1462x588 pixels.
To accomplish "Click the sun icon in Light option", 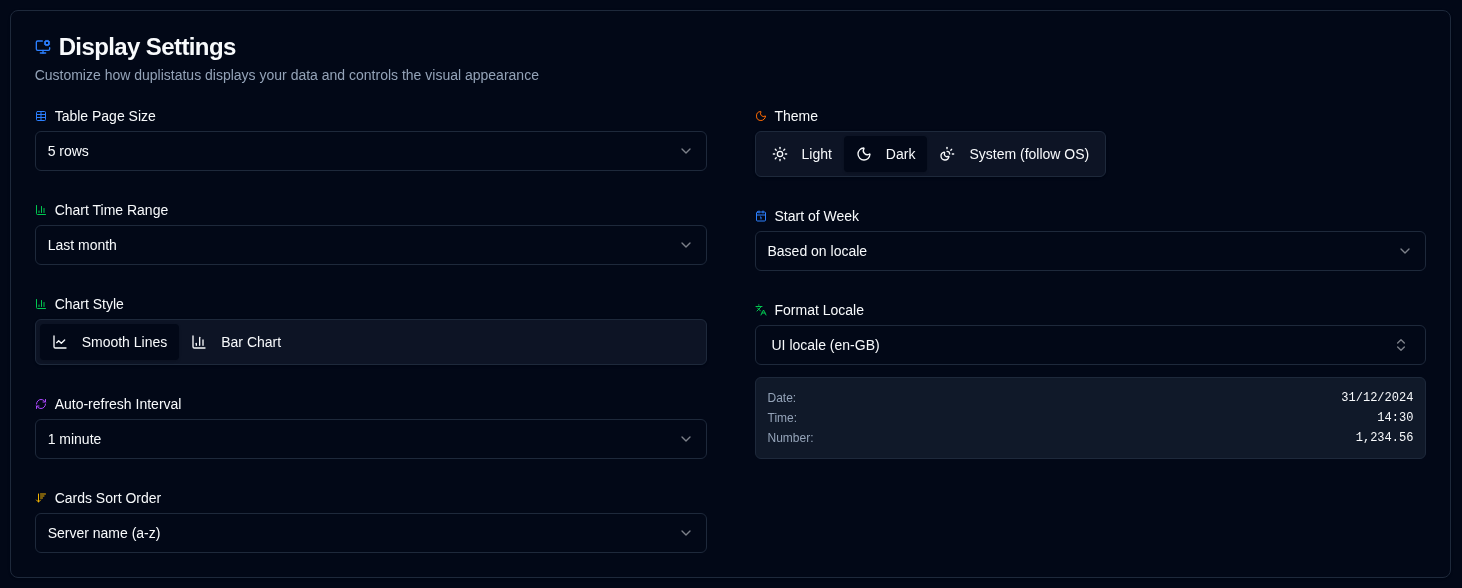I will point(780,154).
